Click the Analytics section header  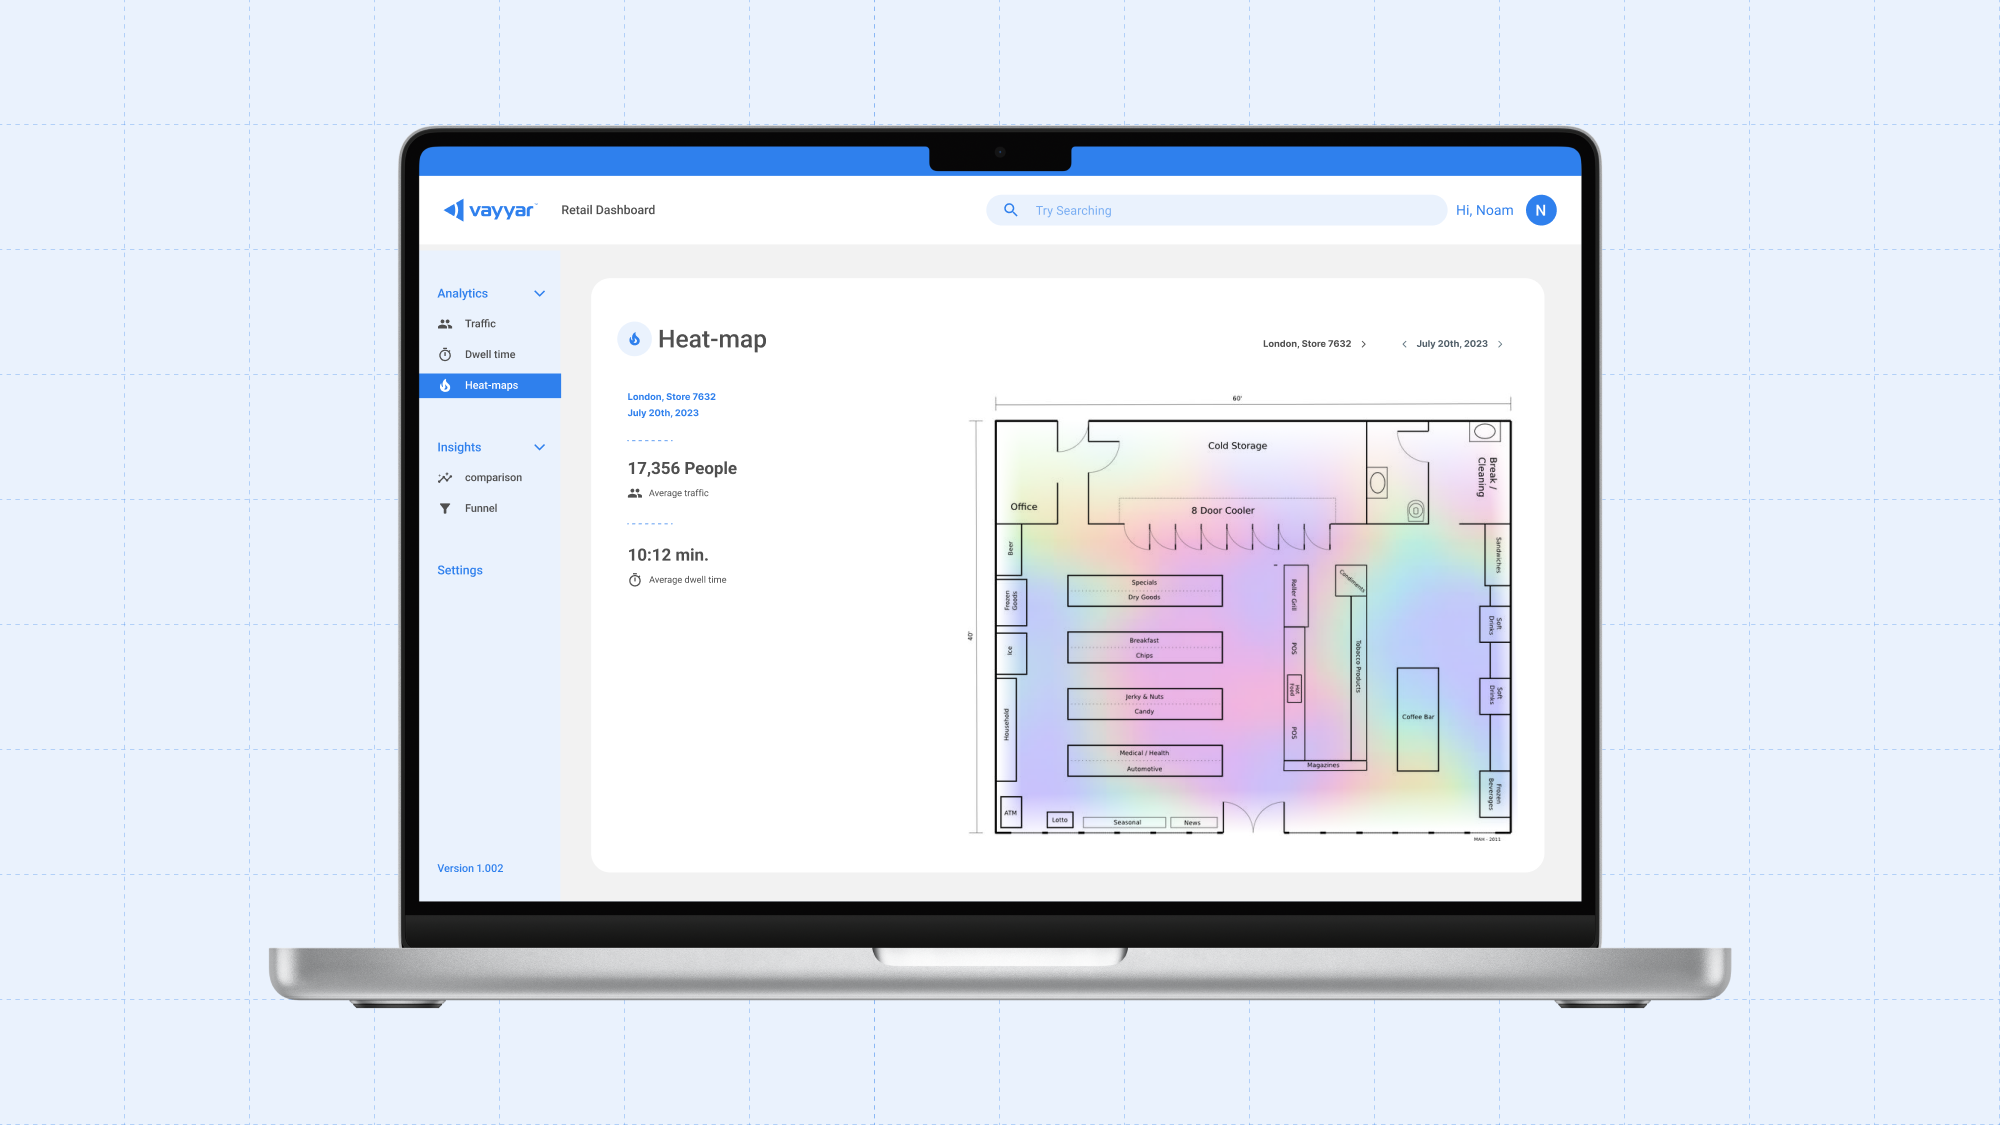click(x=462, y=294)
